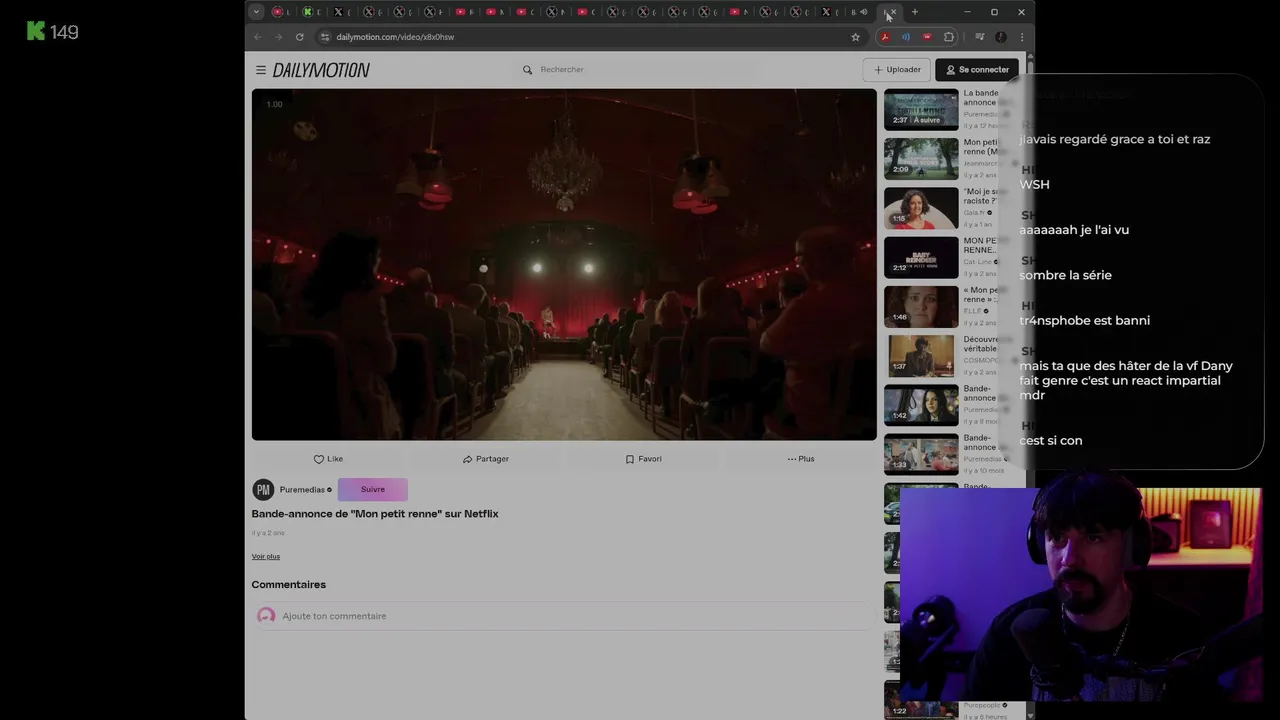Open the 1:15 "Moi je suis raciste" thumbnail

pyautogui.click(x=921, y=208)
